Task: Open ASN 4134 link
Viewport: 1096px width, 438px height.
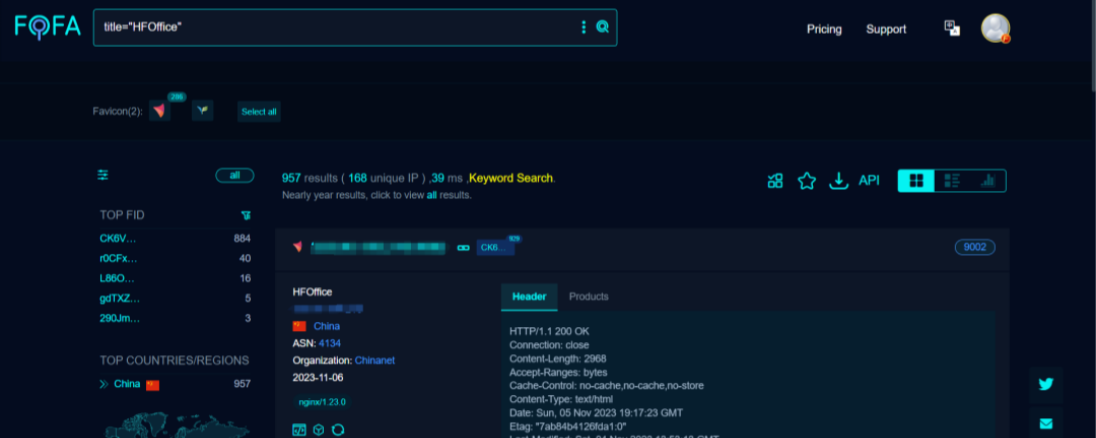Action: pos(329,343)
